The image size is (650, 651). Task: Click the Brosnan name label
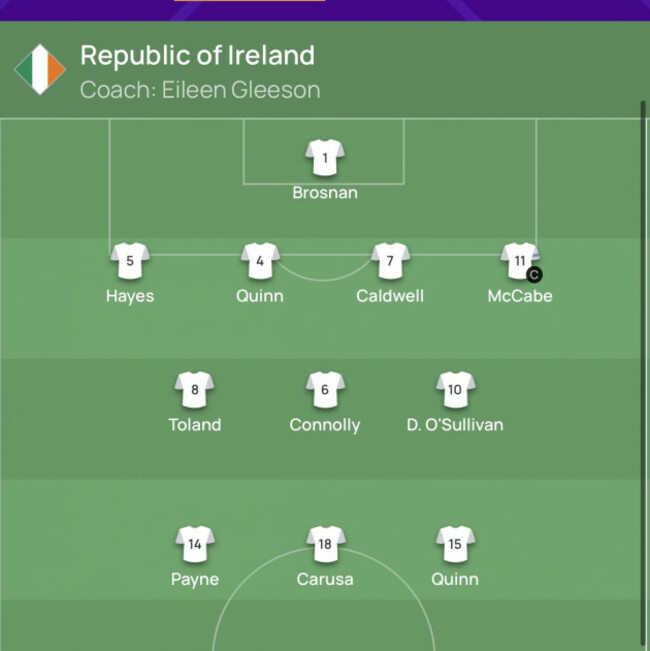pyautogui.click(x=325, y=193)
